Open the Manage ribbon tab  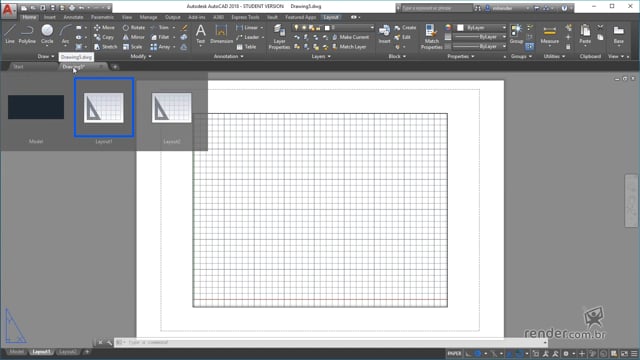pos(148,17)
